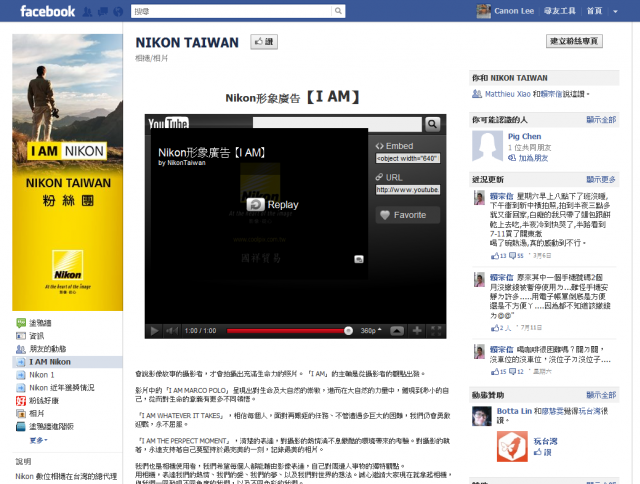
Task: Toggle the video volume mute icon
Action: 172,331
